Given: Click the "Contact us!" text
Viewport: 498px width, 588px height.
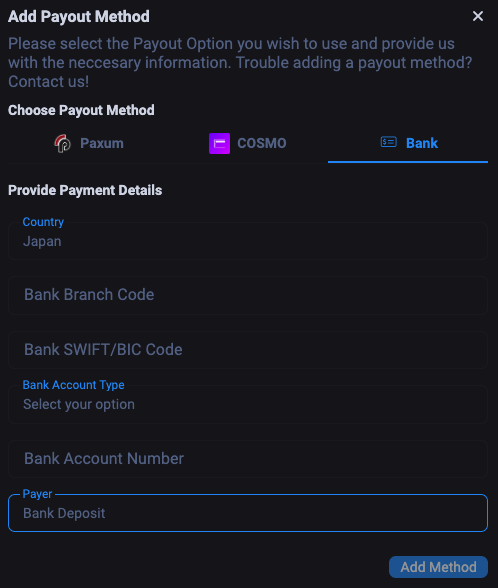Looking at the screenshot, I should (x=48, y=81).
